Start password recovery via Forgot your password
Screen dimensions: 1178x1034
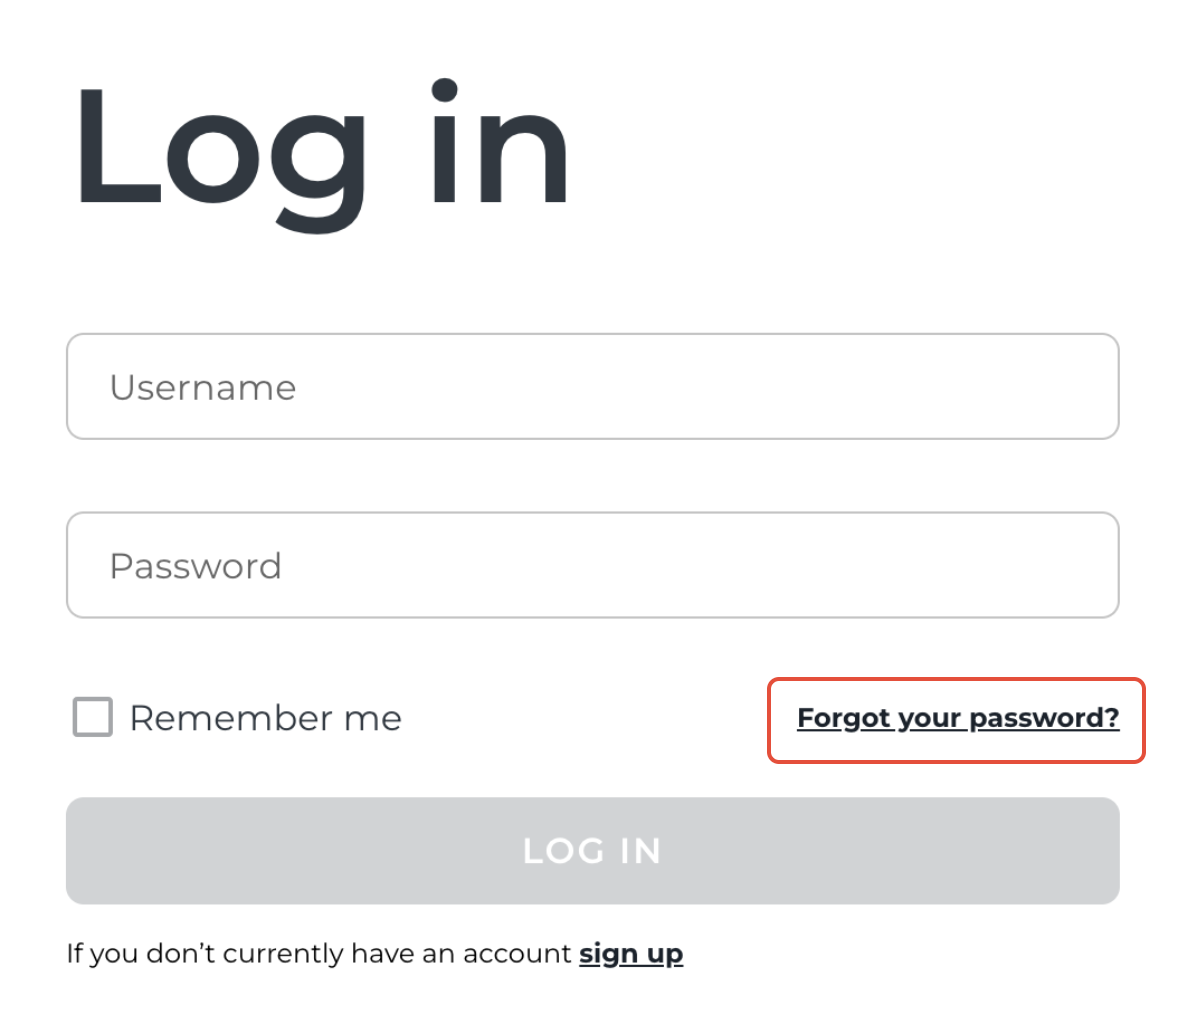(x=957, y=719)
